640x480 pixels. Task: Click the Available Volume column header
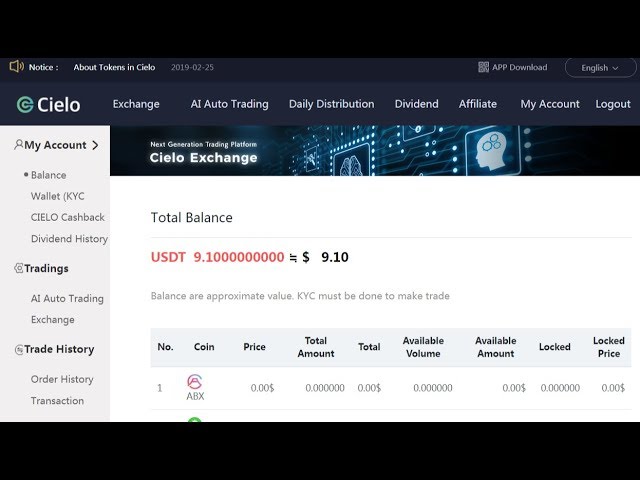tap(423, 347)
